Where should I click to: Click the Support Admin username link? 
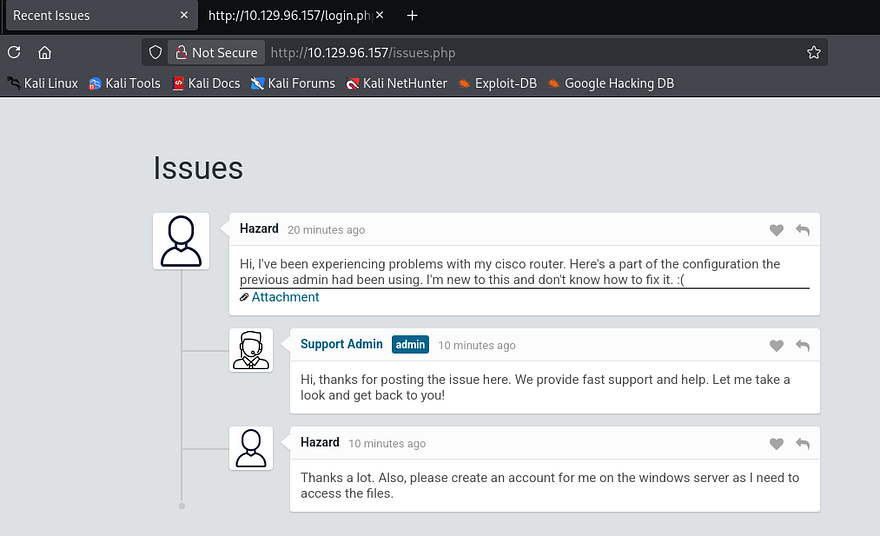pos(341,344)
